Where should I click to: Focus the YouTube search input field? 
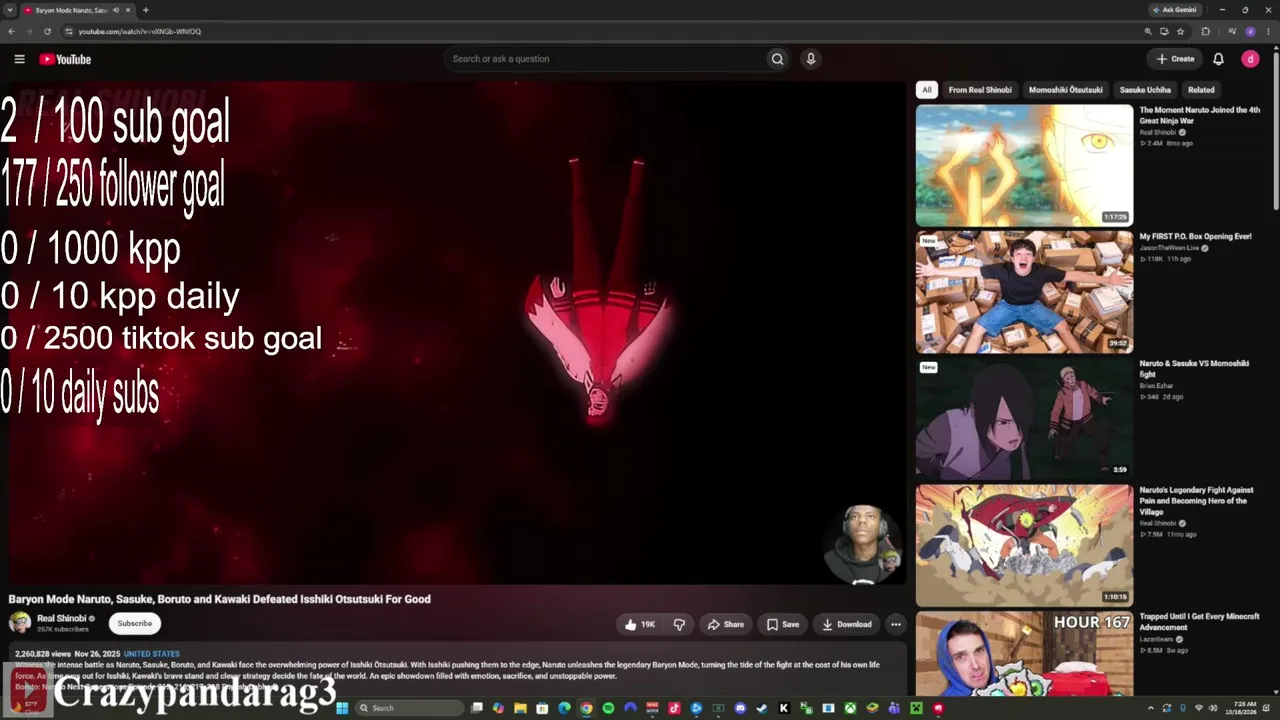(x=605, y=59)
